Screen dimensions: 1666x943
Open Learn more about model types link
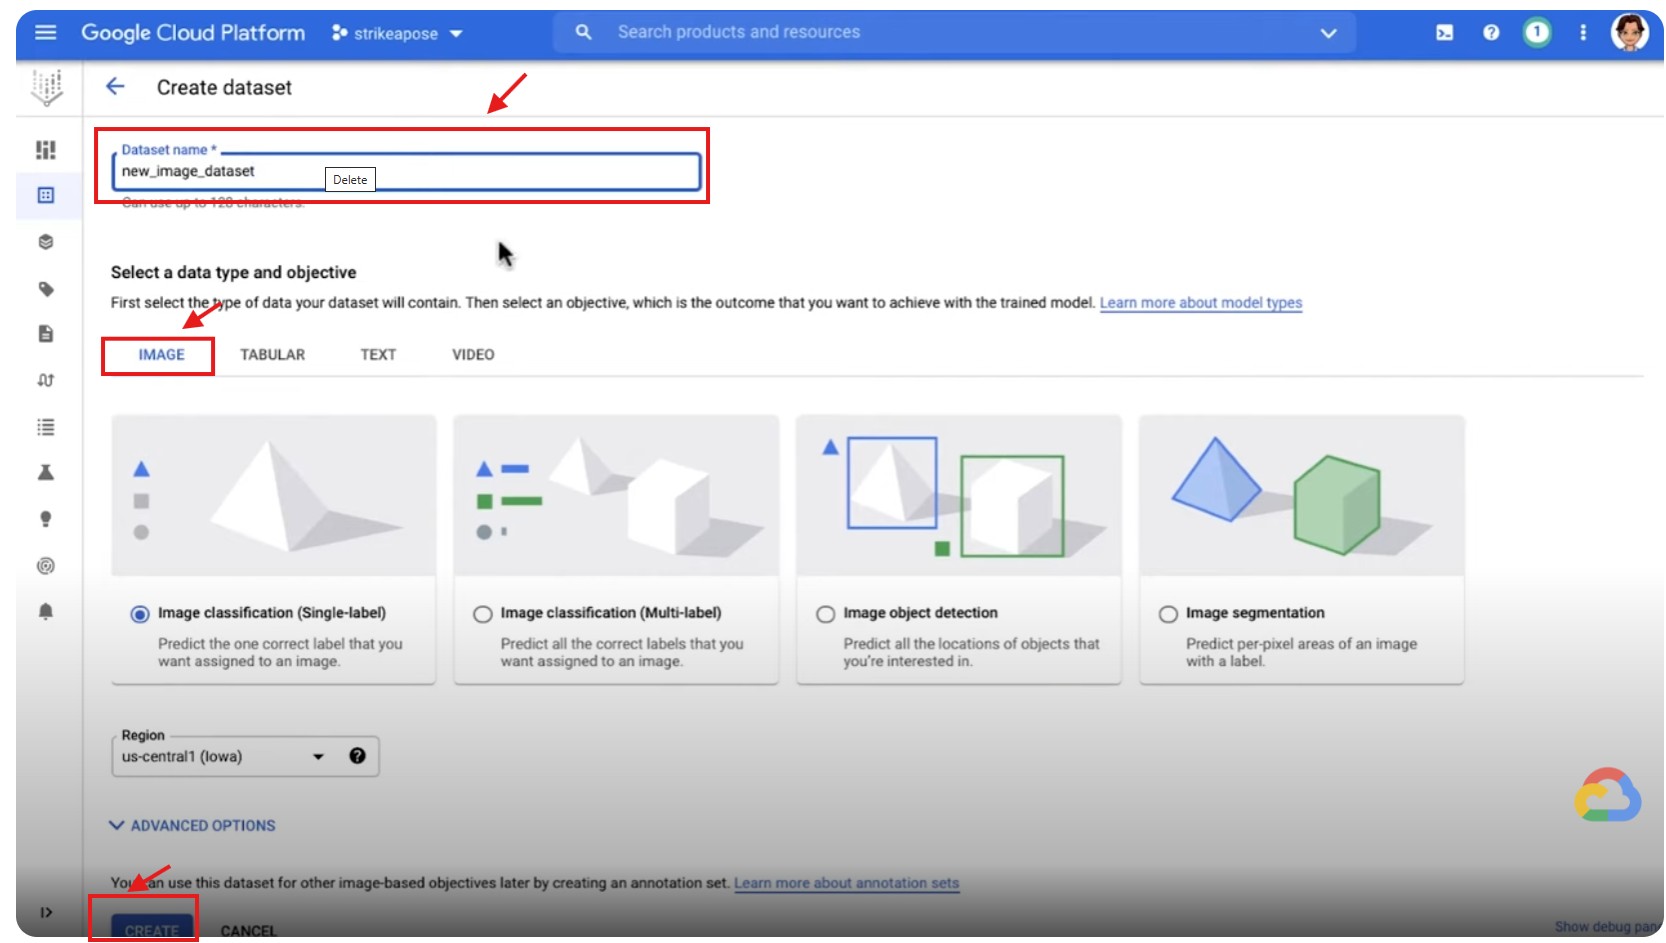pos(1200,303)
